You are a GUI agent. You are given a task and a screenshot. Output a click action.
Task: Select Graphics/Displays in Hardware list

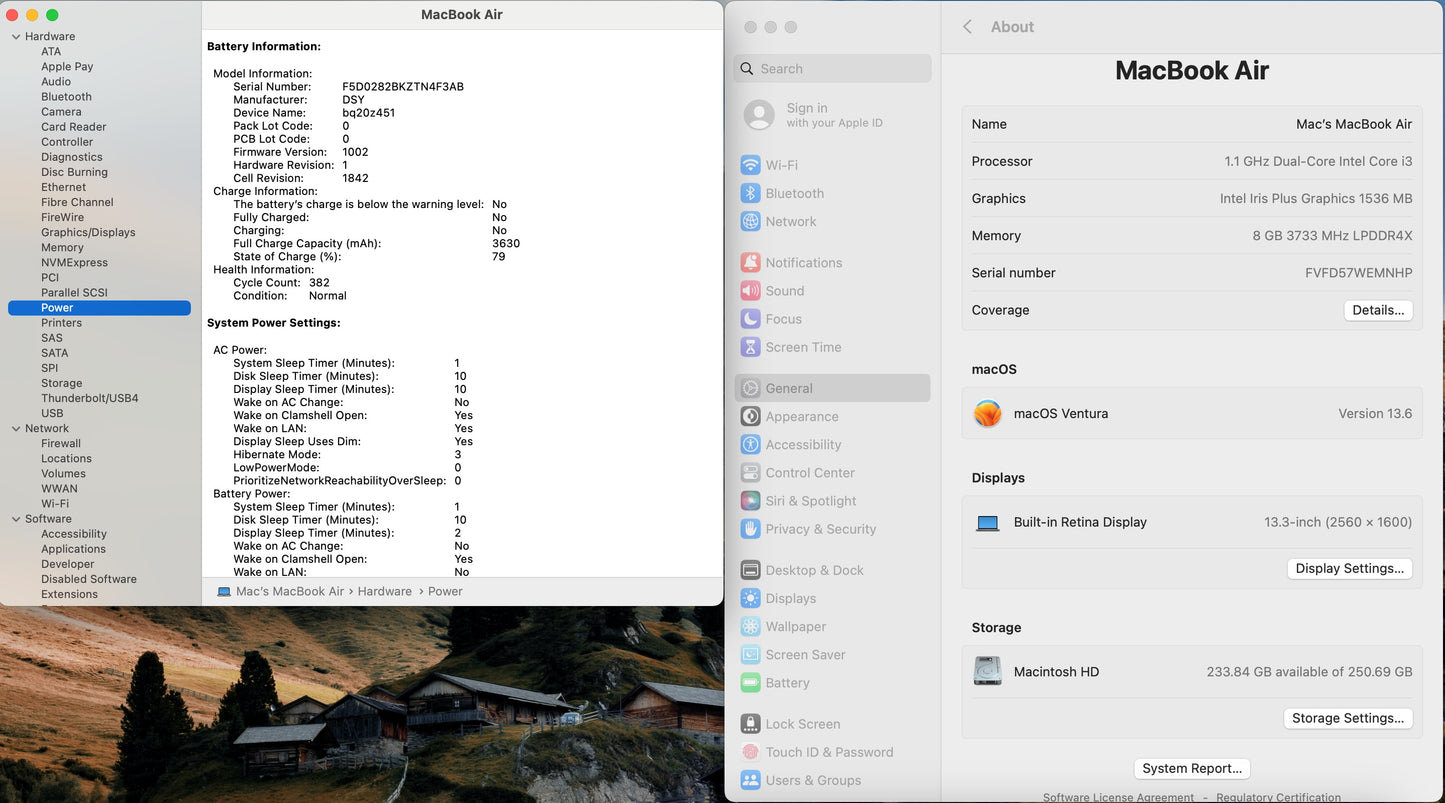(88, 232)
